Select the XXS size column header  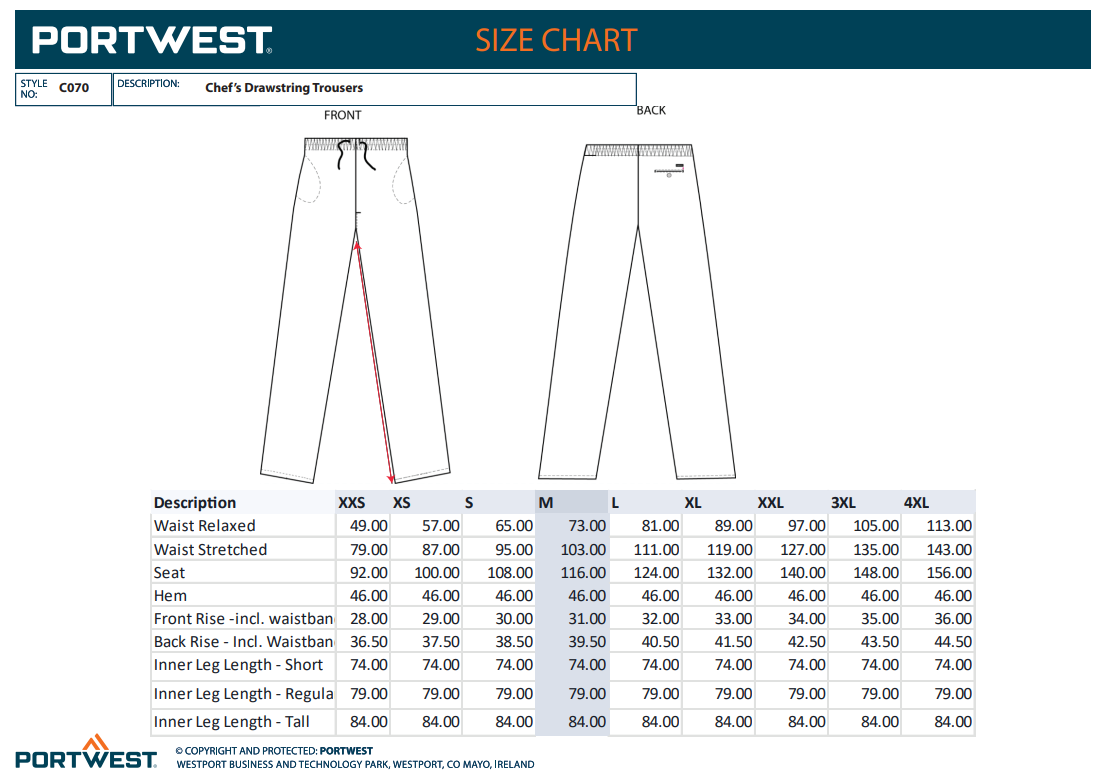(351, 503)
